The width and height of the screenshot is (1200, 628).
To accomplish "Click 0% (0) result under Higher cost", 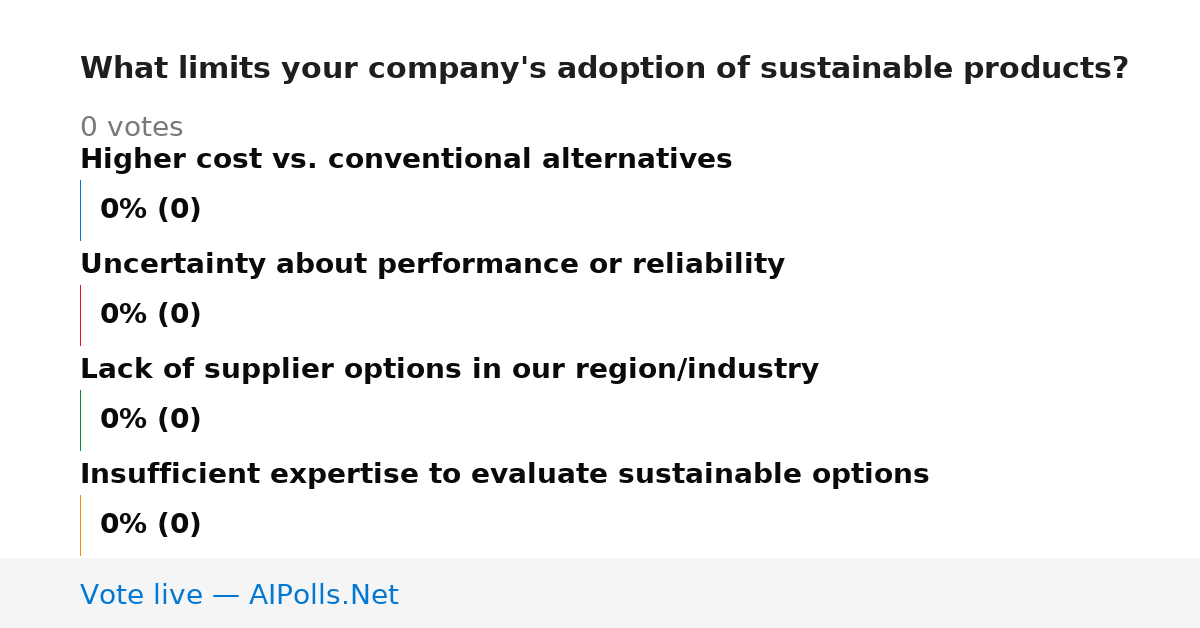I will tap(150, 210).
